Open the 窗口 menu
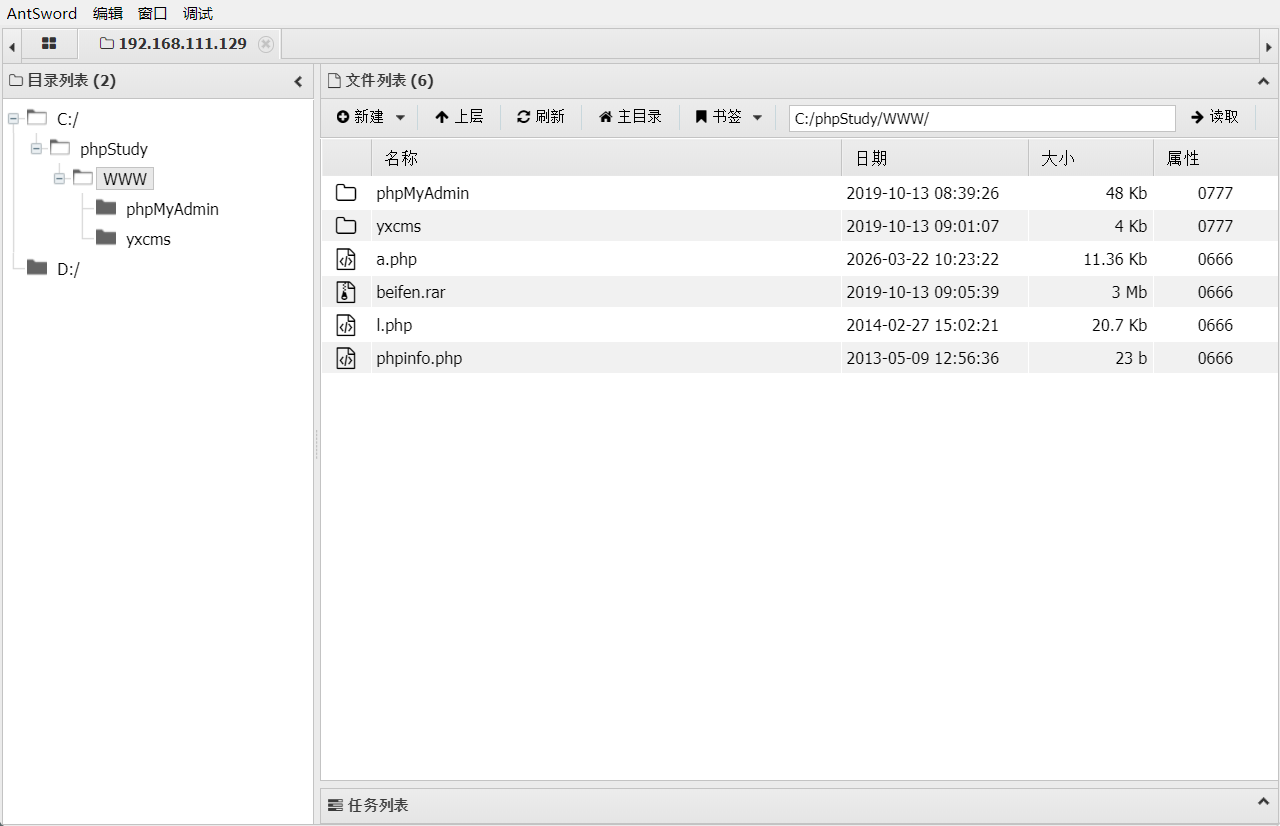 tap(153, 14)
